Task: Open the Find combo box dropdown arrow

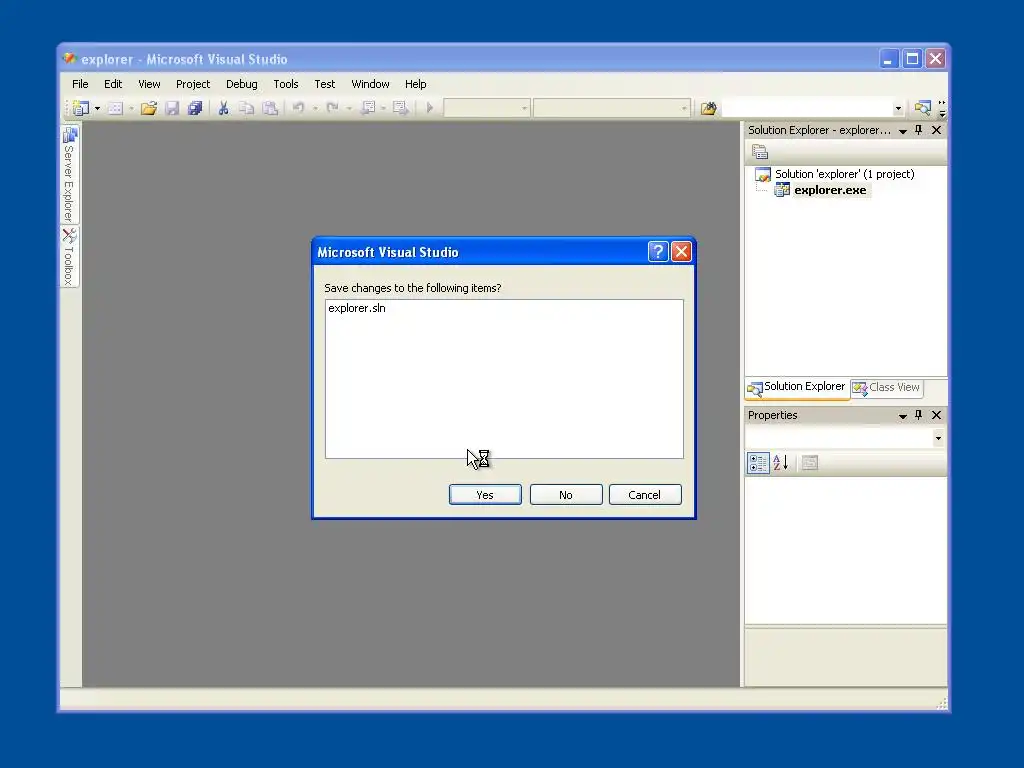Action: (x=898, y=108)
